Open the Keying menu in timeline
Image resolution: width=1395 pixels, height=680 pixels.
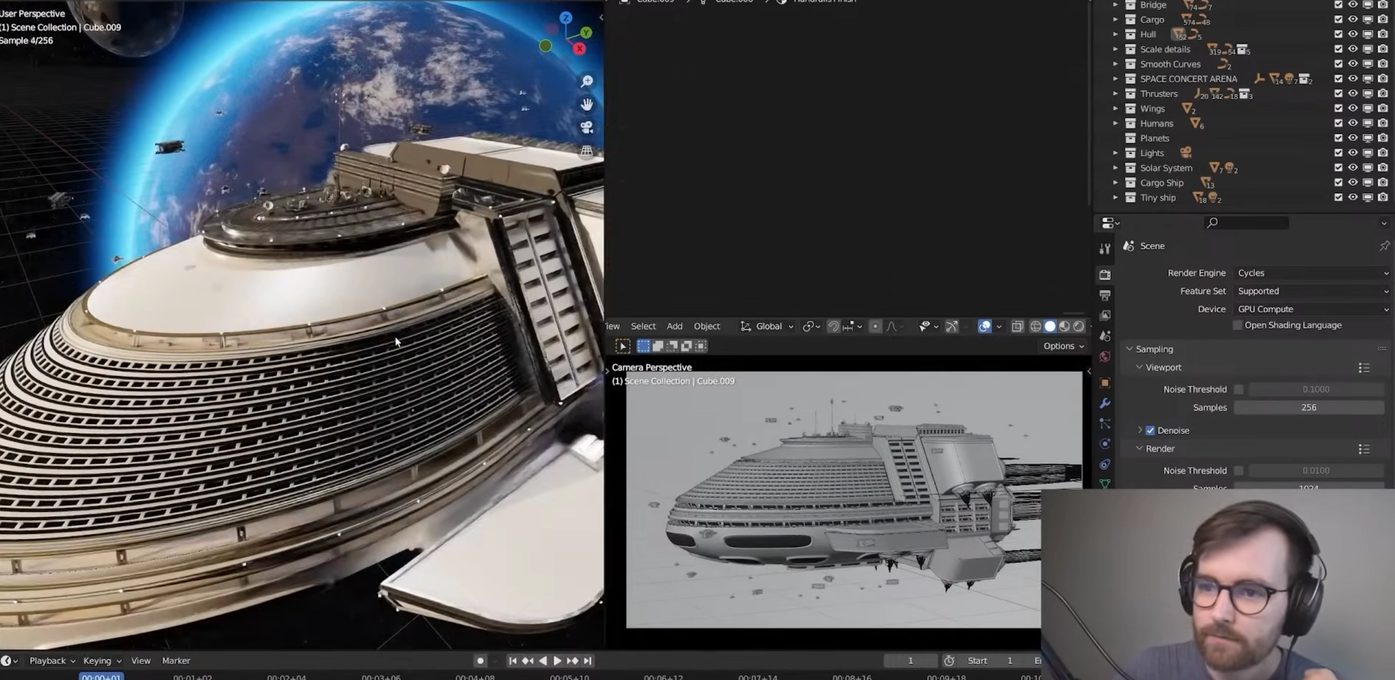click(x=102, y=661)
